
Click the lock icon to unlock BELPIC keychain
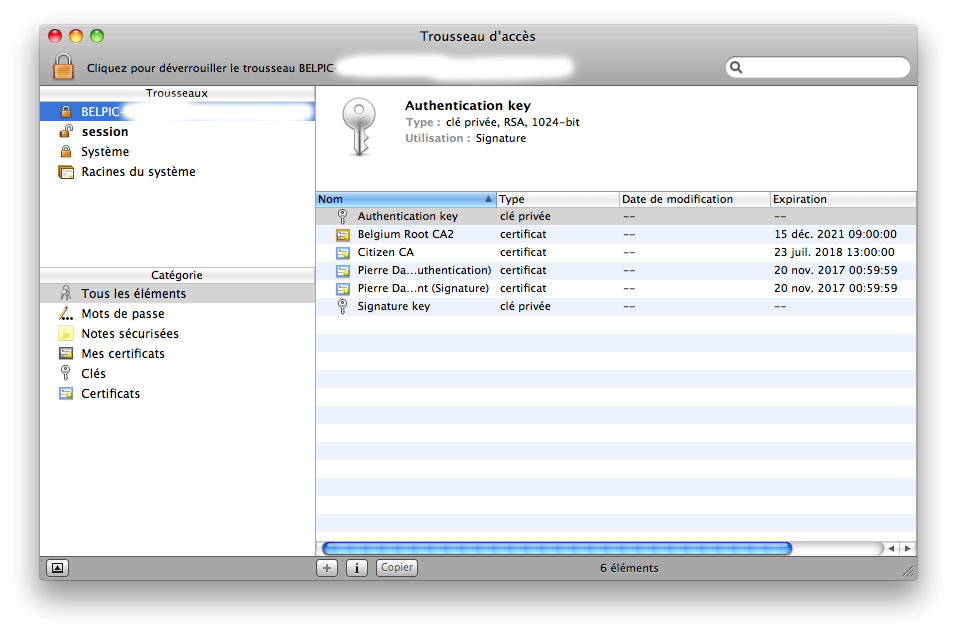[63, 66]
